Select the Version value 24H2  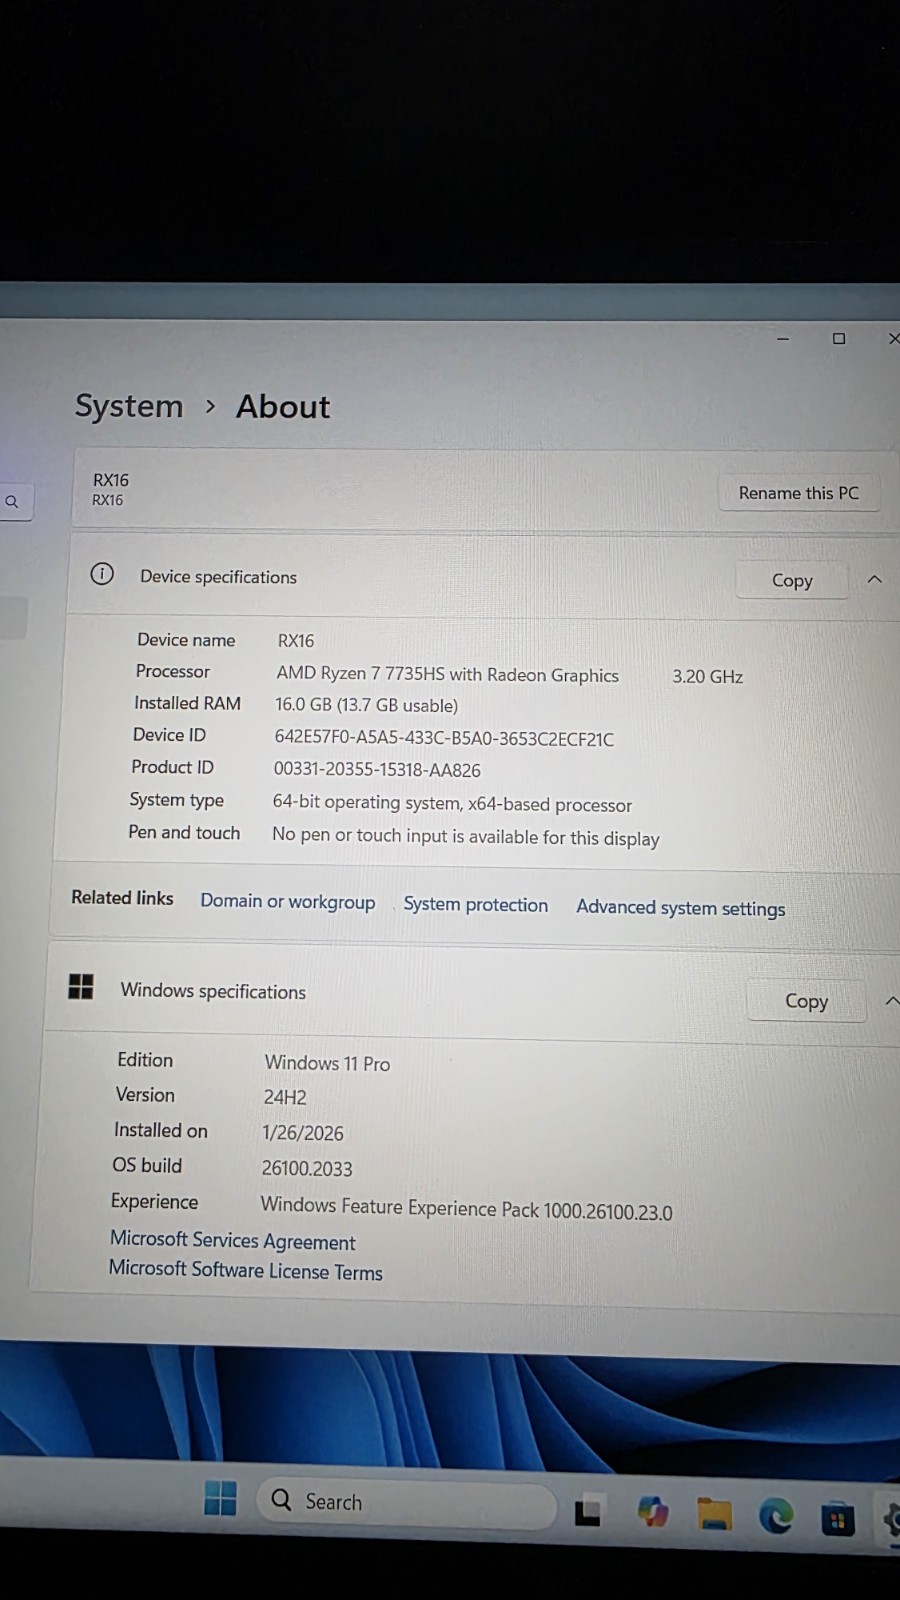pos(285,1097)
